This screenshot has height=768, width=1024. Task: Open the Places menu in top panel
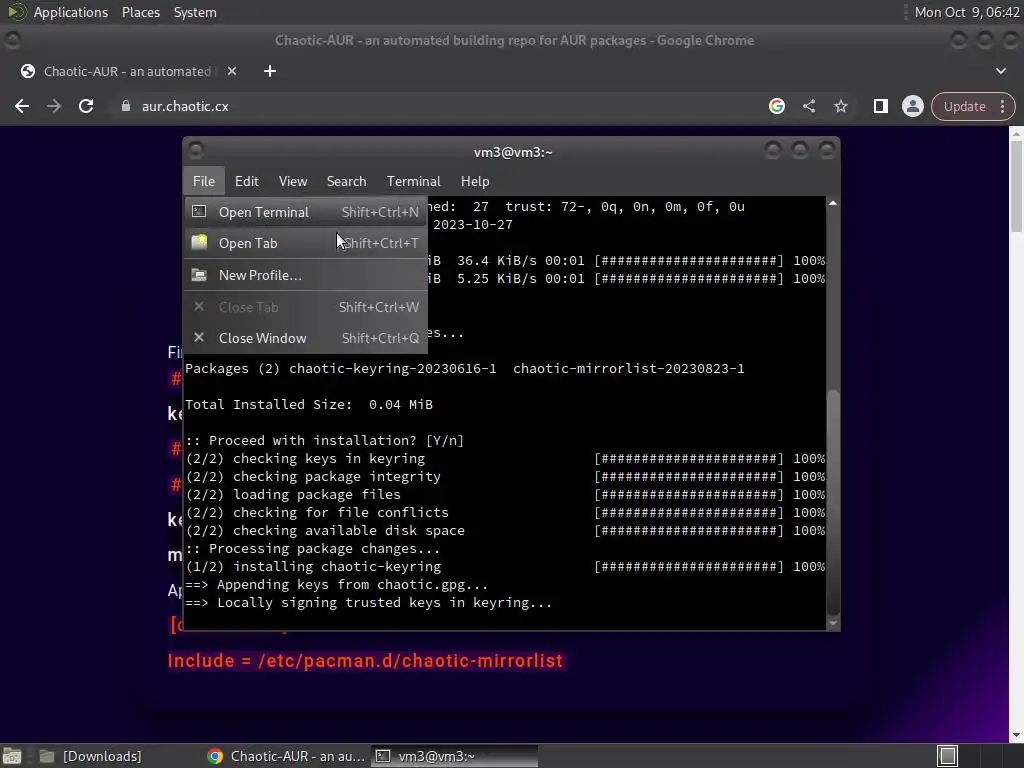[x=141, y=12]
